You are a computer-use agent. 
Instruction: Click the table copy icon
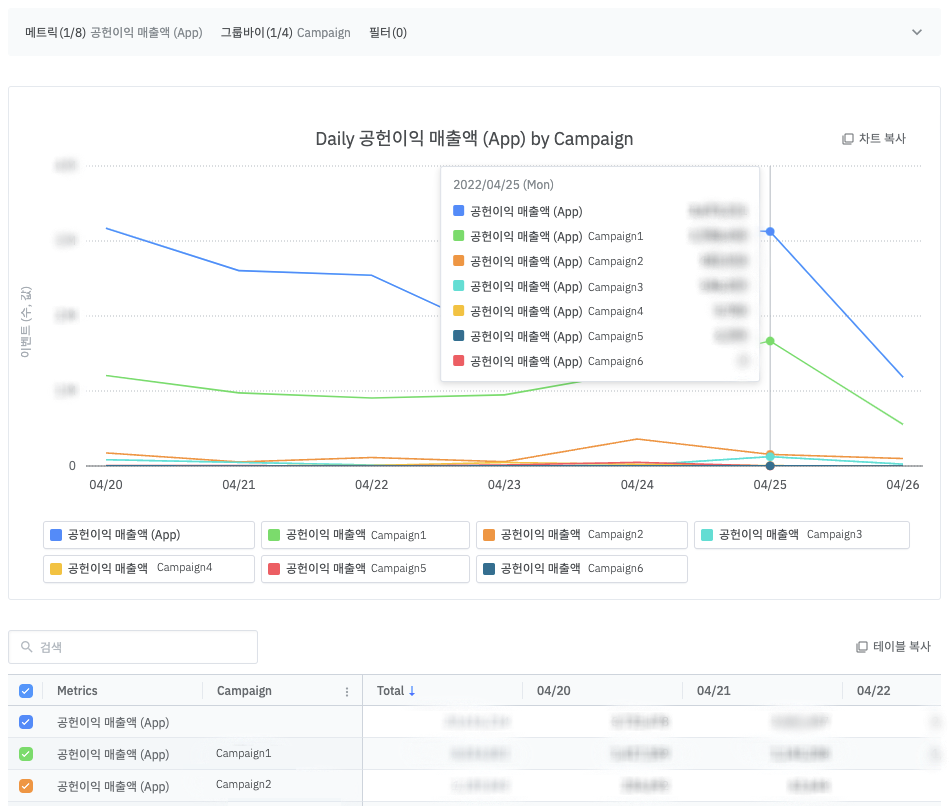pyautogui.click(x=862, y=647)
